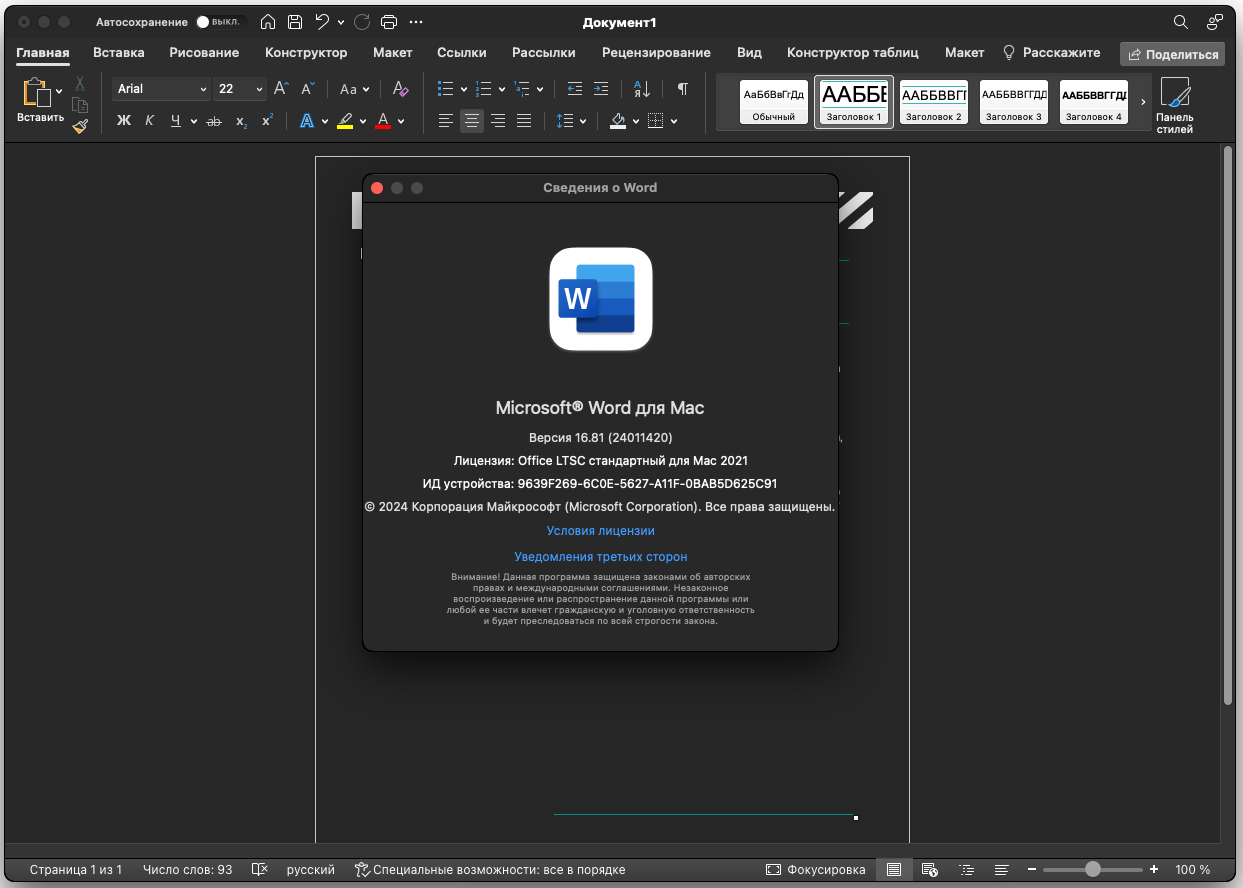The width and height of the screenshot is (1243, 888).
Task: Open the Рецензирование ribbon tab
Action: [x=656, y=53]
